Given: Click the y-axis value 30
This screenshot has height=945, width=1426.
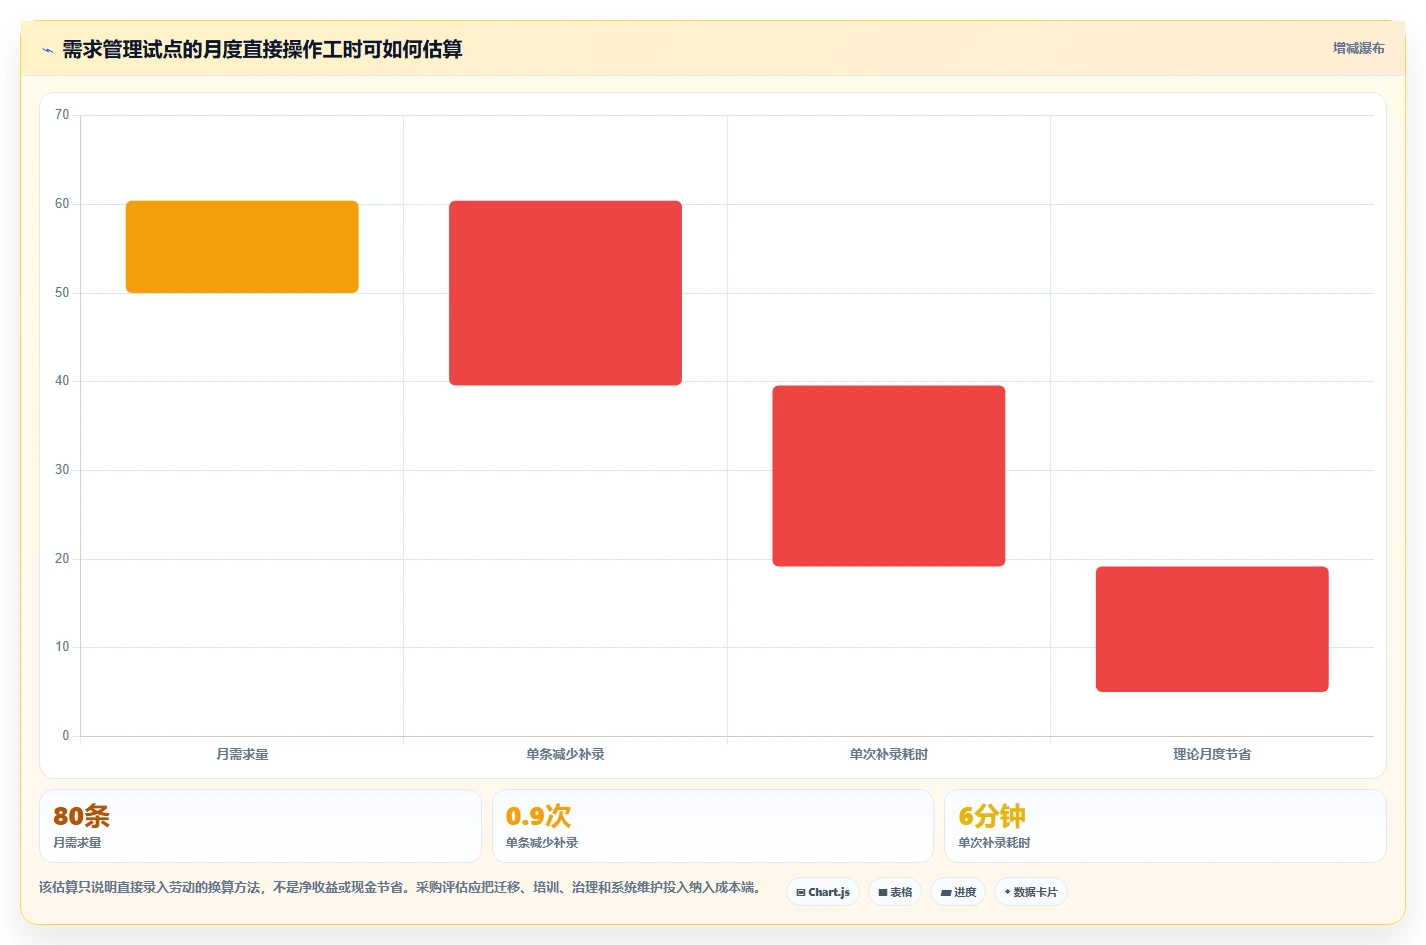Looking at the screenshot, I should point(62,470).
